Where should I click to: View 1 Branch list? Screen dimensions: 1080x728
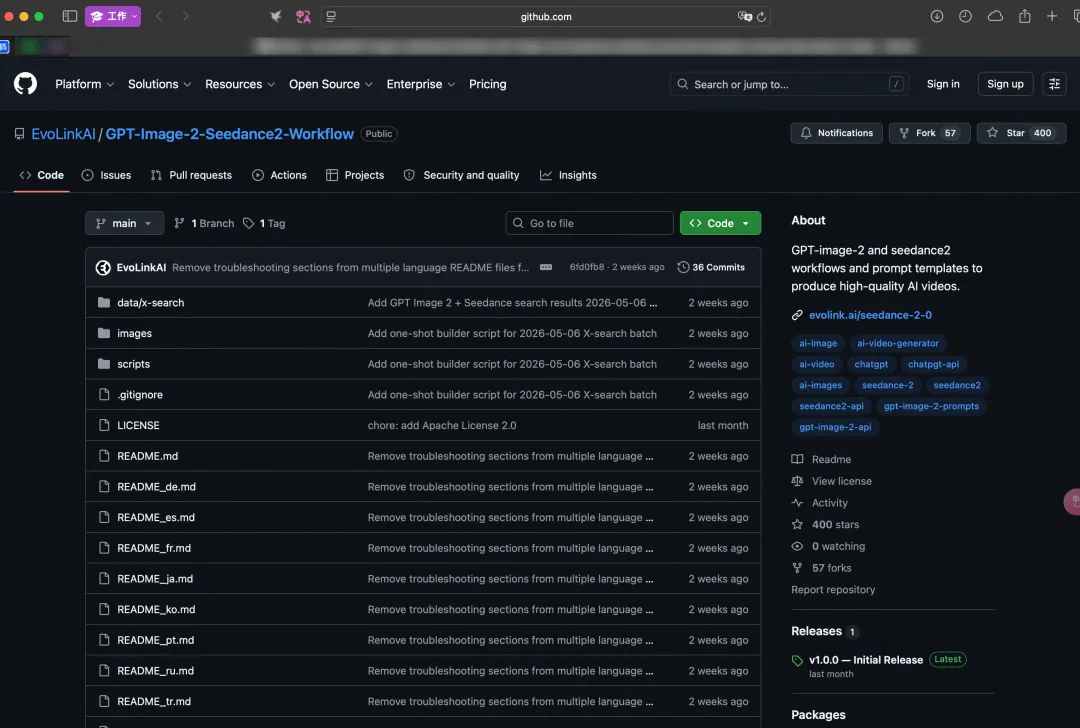tap(204, 223)
